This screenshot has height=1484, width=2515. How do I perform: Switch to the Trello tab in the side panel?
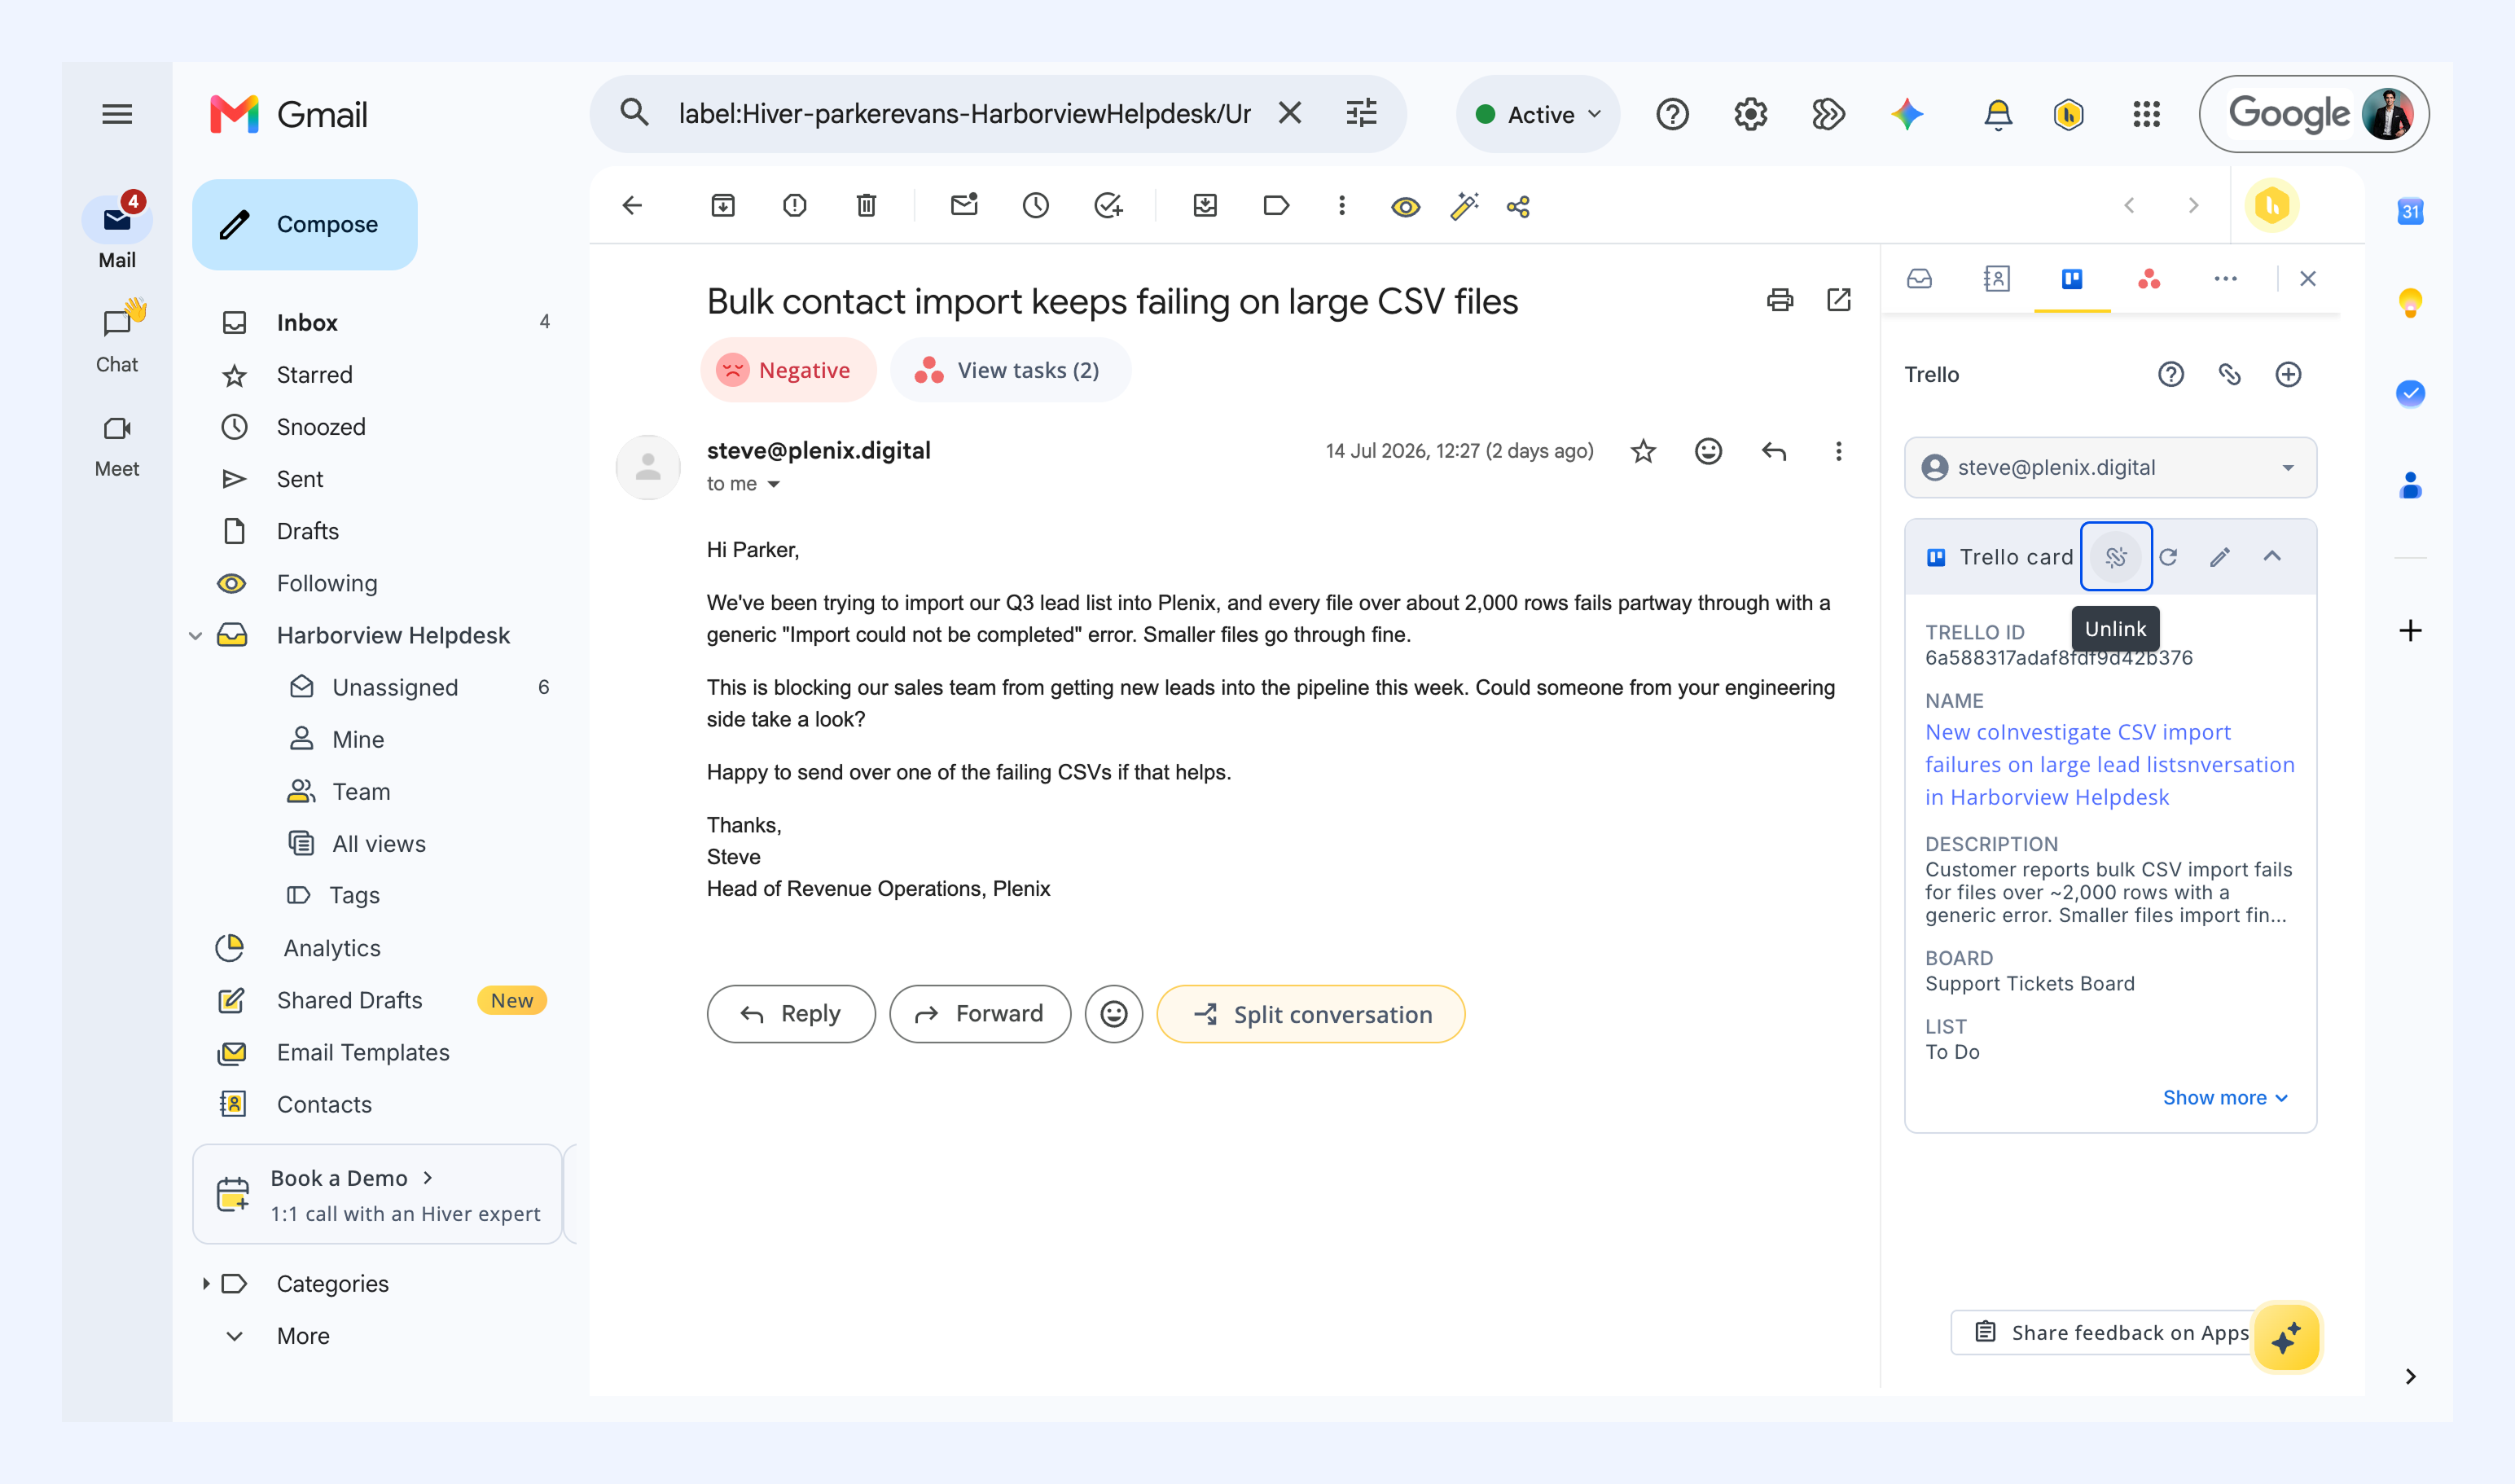coord(2072,279)
